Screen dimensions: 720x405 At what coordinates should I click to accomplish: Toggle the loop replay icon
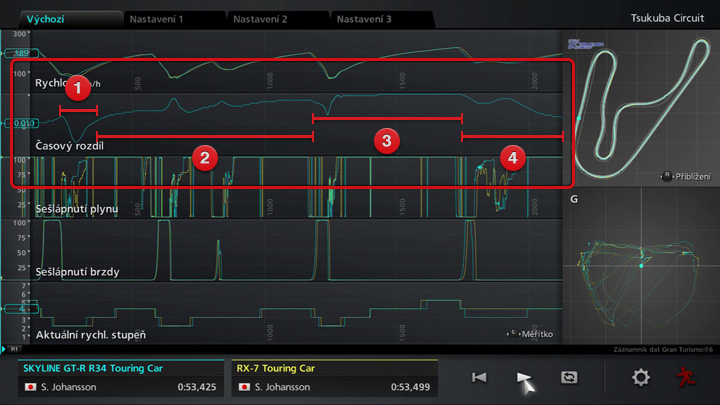(x=569, y=377)
